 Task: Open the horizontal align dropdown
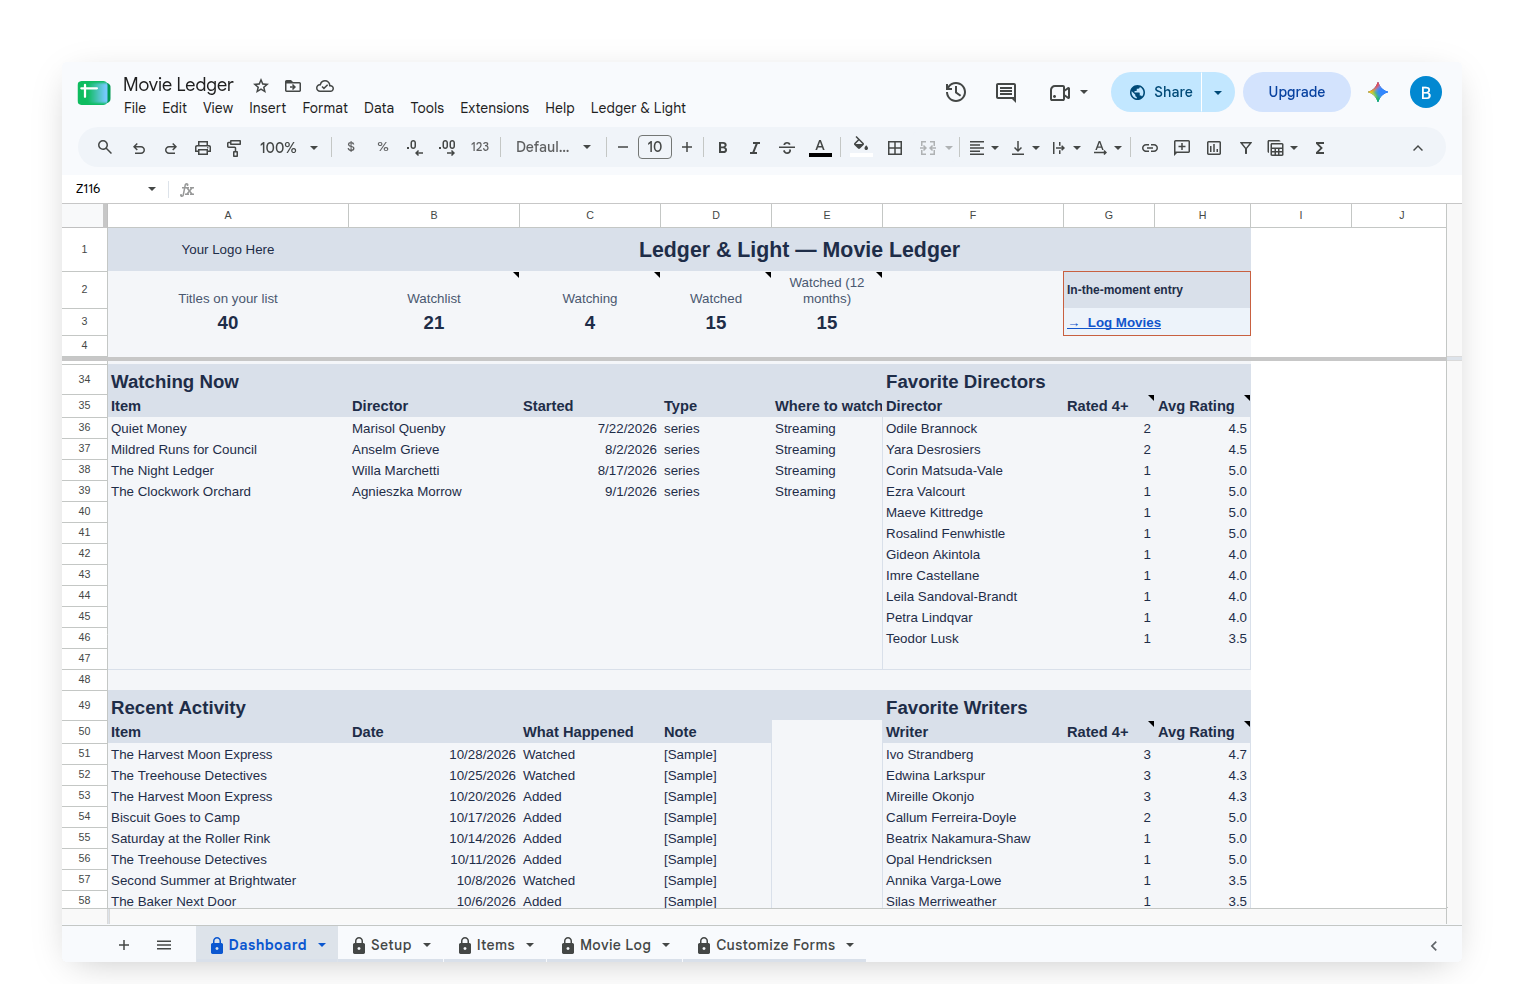pos(984,148)
